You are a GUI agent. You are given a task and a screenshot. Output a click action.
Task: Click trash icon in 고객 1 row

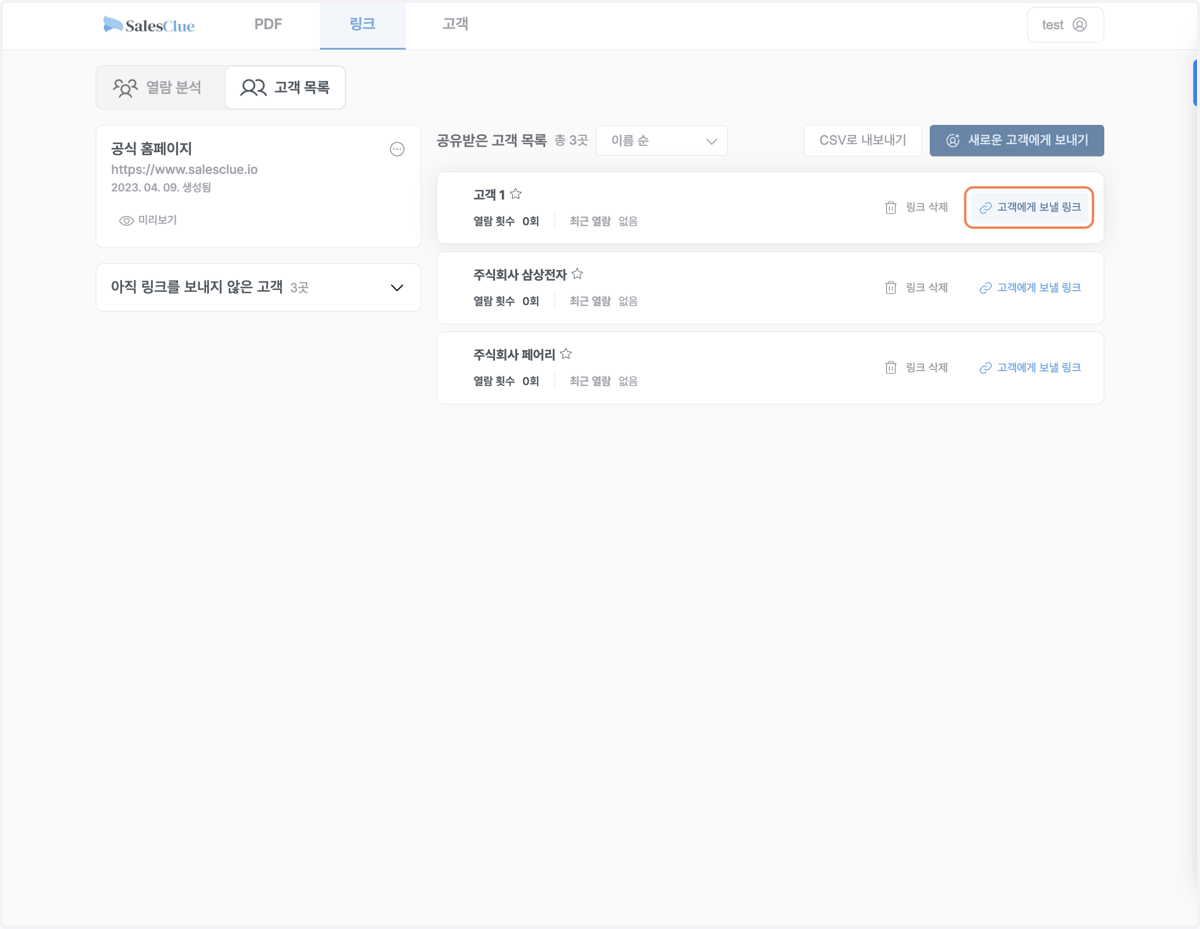pyautogui.click(x=891, y=207)
